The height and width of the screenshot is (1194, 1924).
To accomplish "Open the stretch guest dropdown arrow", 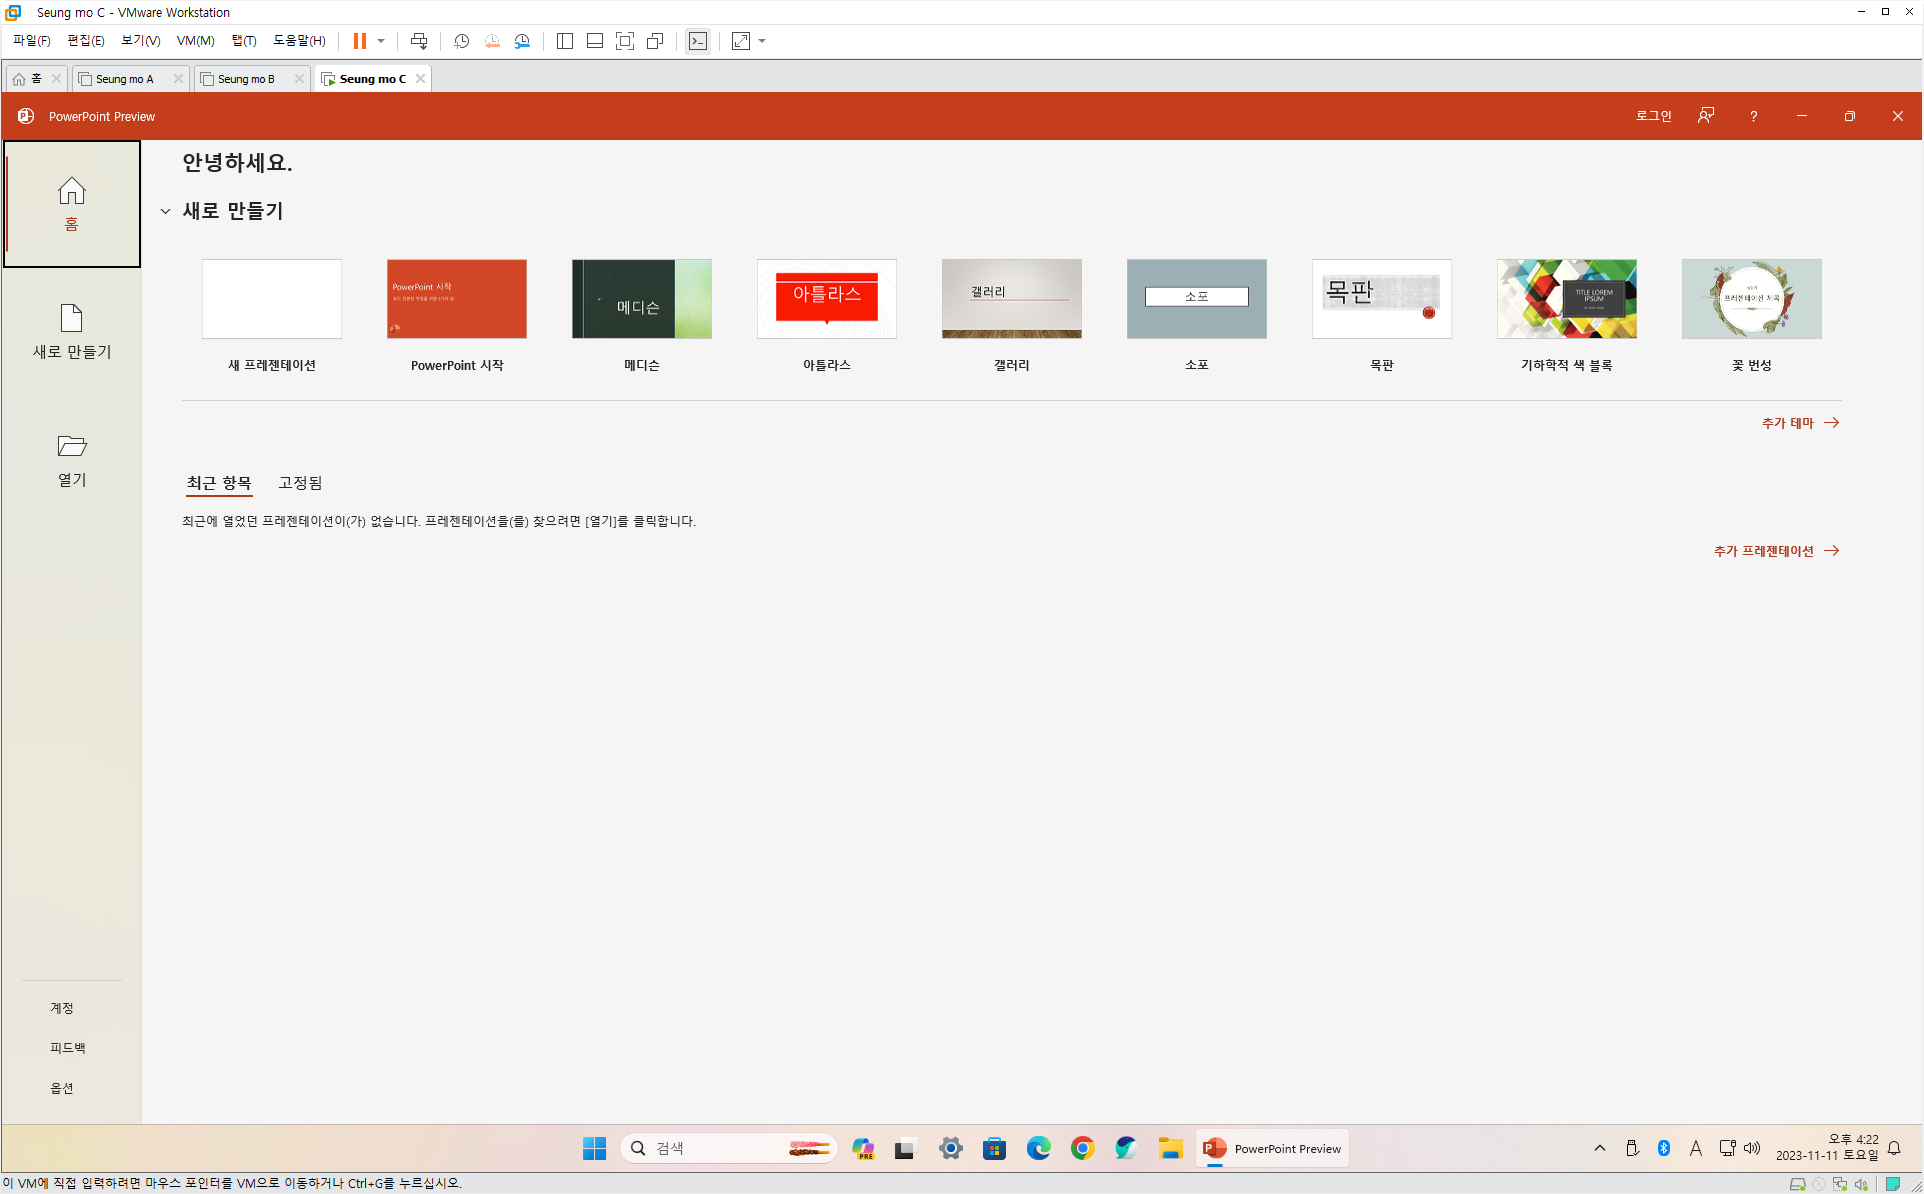I will click(x=762, y=41).
